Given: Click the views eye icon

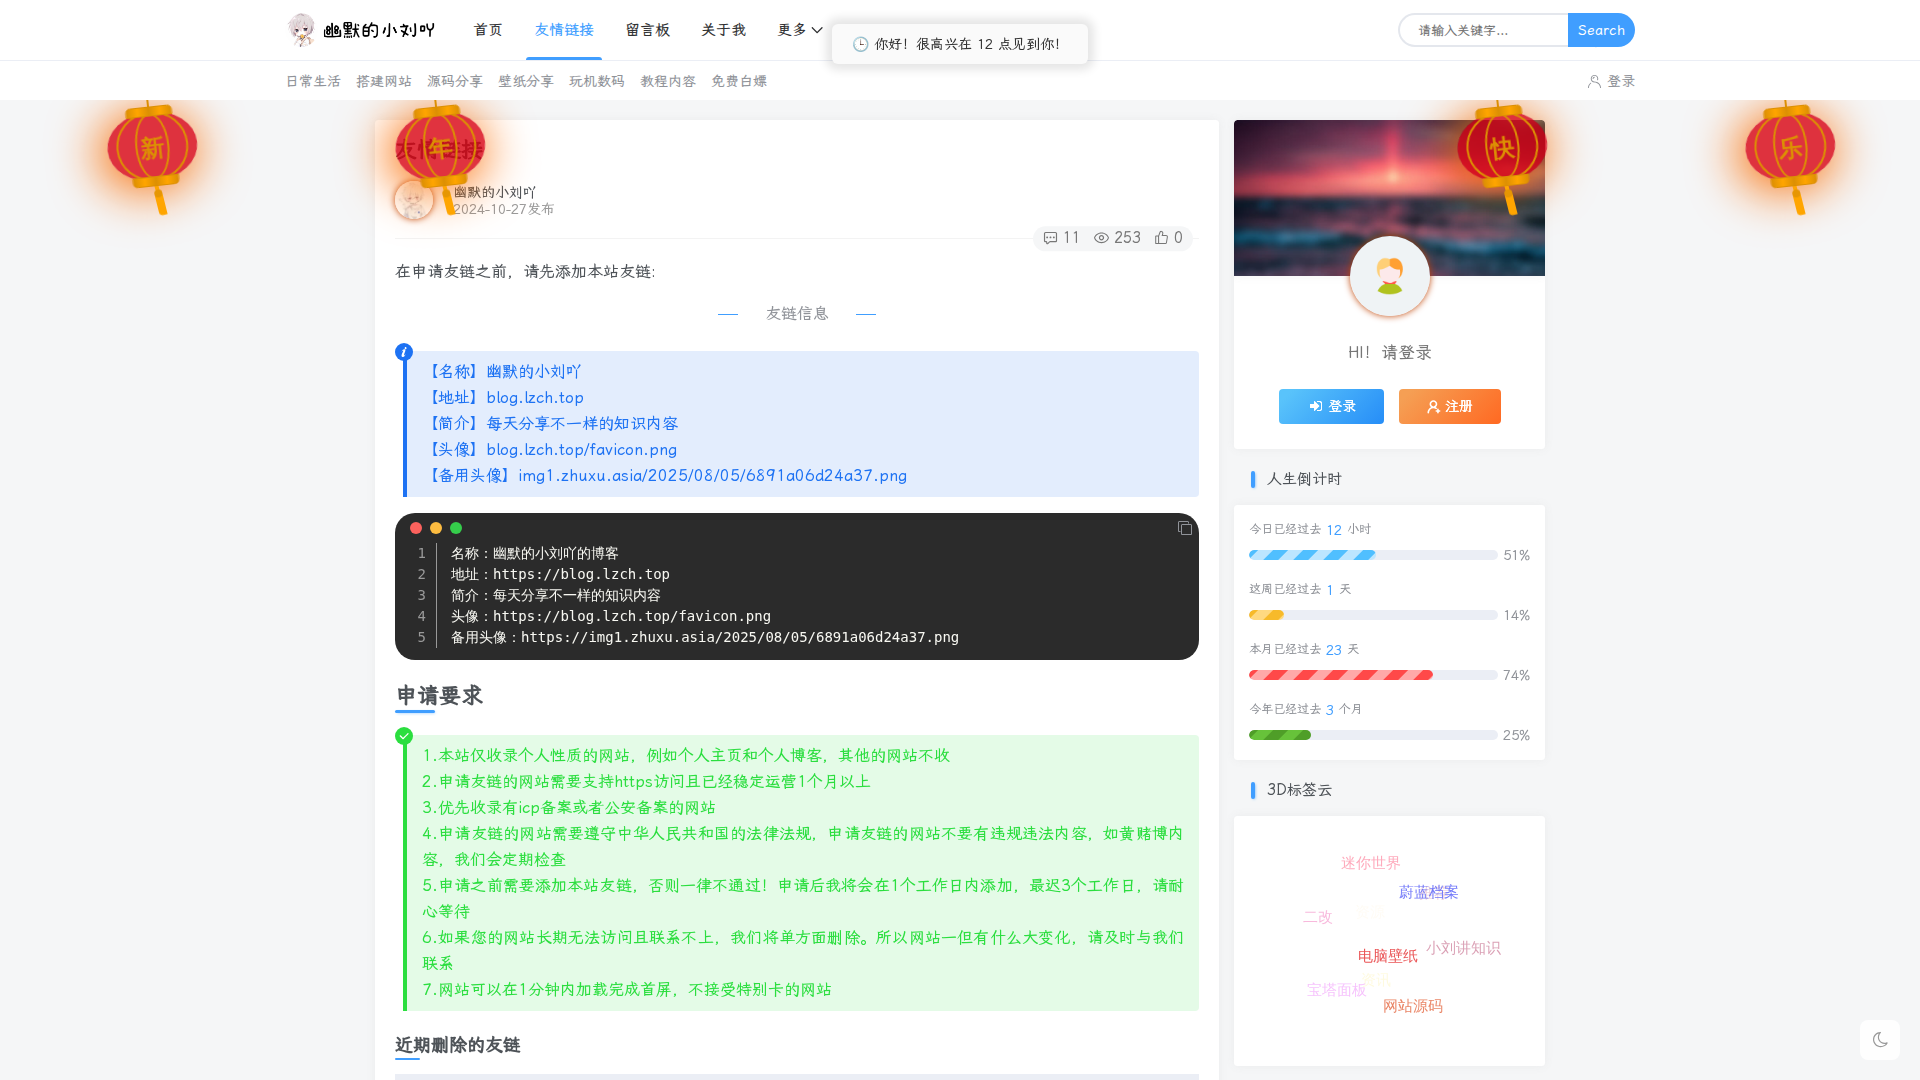Looking at the screenshot, I should point(1101,238).
